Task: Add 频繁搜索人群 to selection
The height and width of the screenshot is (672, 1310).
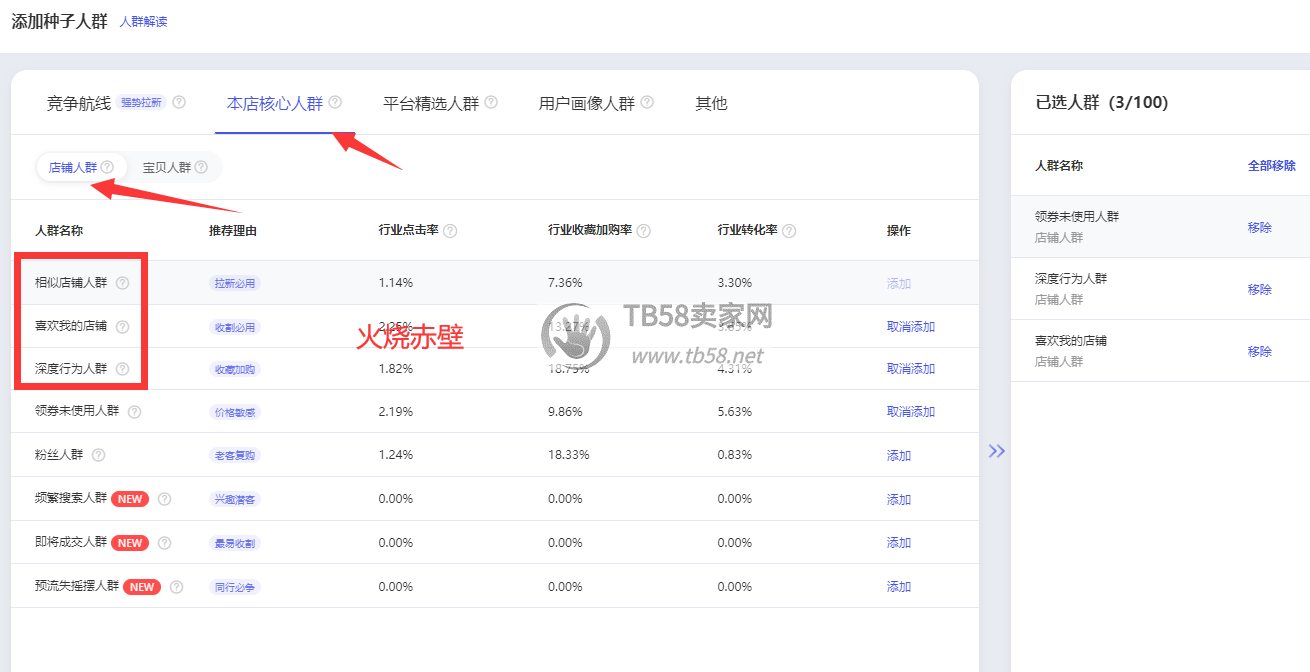Action: pos(899,500)
